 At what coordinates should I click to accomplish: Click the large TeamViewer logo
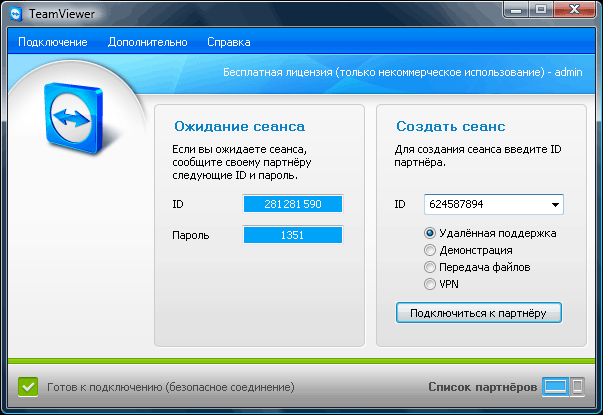[x=74, y=118]
